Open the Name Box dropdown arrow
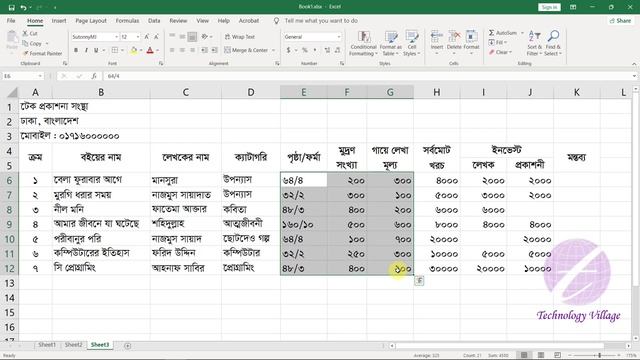The height and width of the screenshot is (360, 640). tap(40, 76)
